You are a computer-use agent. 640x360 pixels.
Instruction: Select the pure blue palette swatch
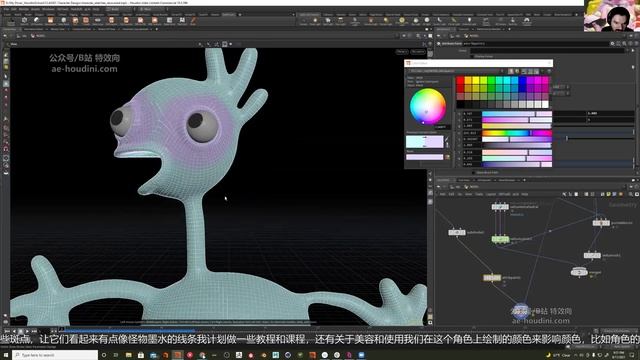pos(522,80)
